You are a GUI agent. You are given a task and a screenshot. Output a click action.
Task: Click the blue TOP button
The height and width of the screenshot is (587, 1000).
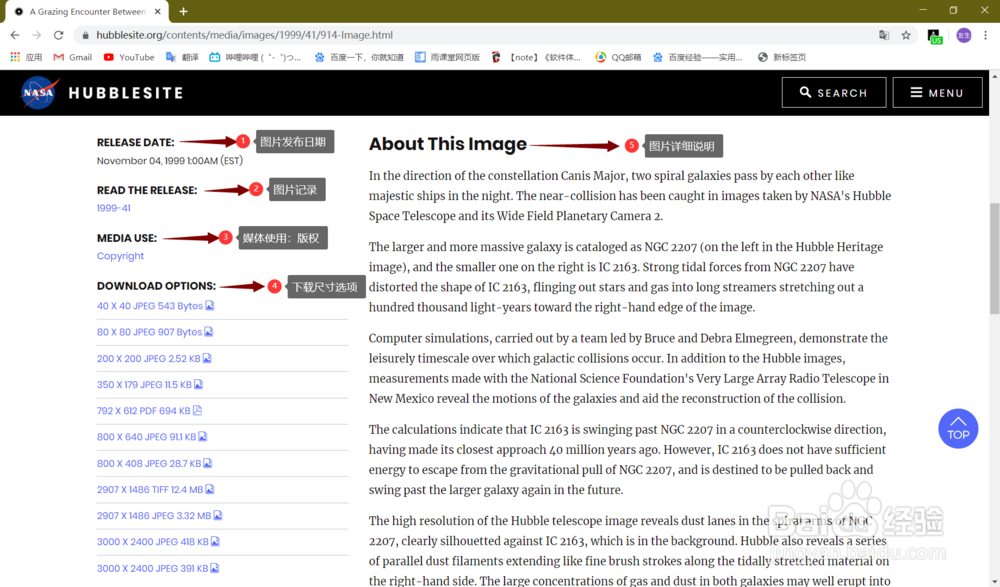(958, 429)
